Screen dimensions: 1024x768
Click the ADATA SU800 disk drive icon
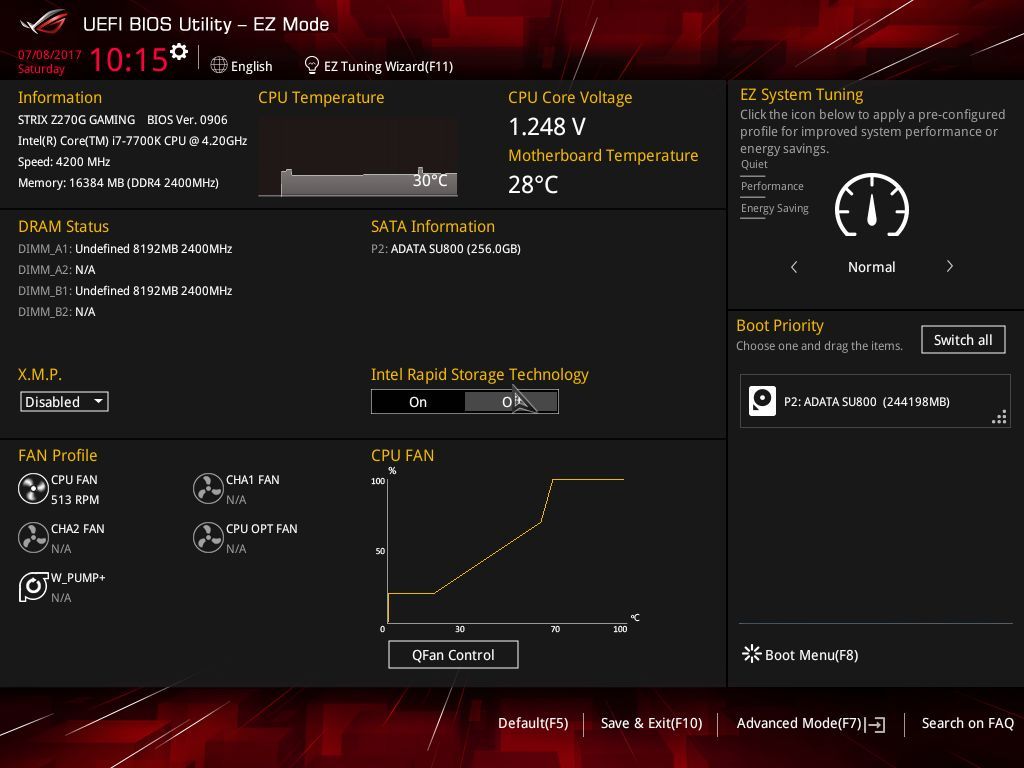pyautogui.click(x=762, y=401)
